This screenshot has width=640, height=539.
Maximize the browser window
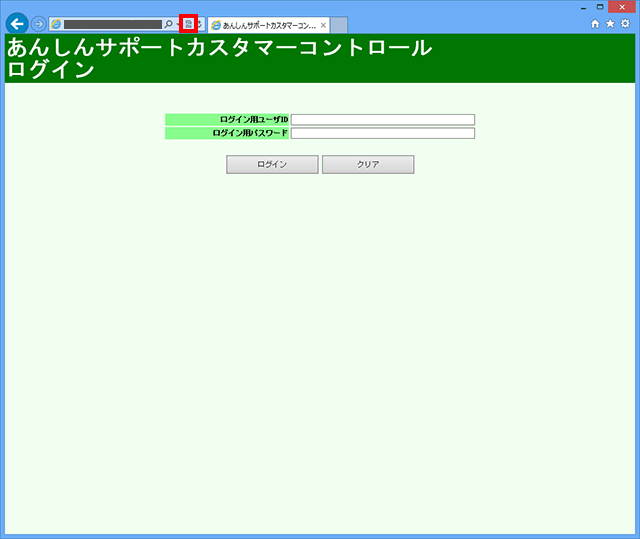tap(600, 7)
